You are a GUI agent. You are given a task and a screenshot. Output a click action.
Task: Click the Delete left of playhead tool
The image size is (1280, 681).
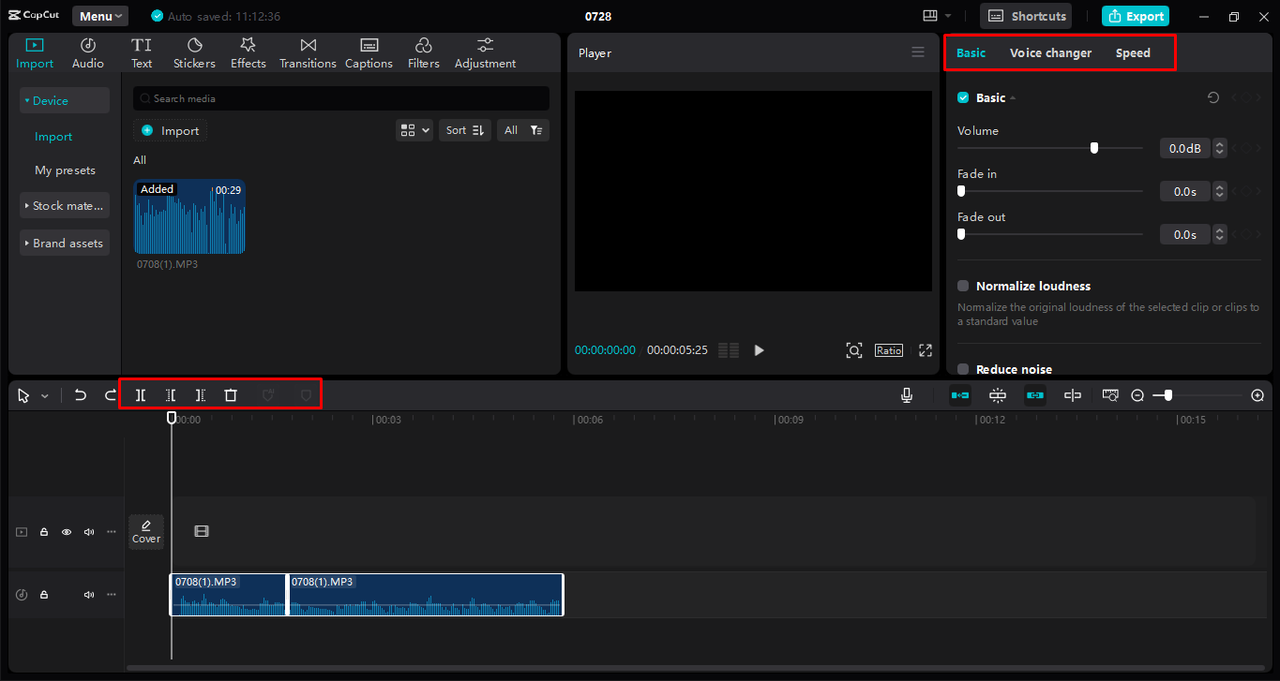pos(171,395)
